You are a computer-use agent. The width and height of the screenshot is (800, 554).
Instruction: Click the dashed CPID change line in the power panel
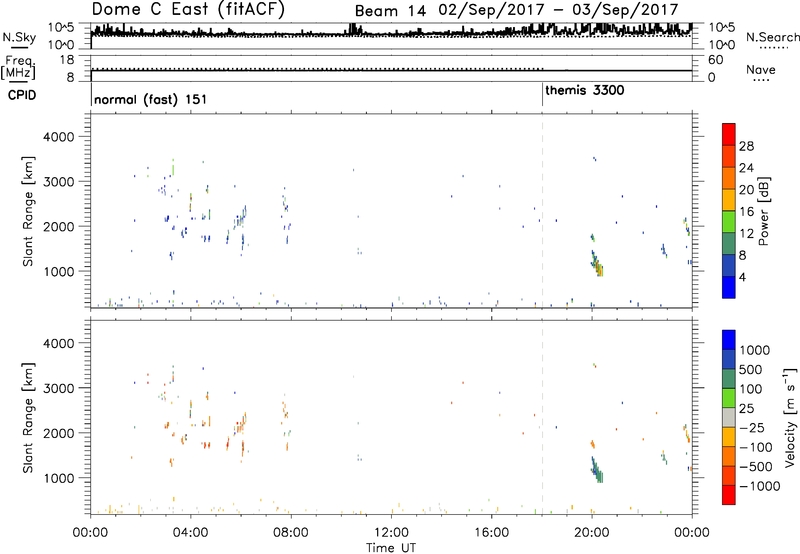click(542, 211)
